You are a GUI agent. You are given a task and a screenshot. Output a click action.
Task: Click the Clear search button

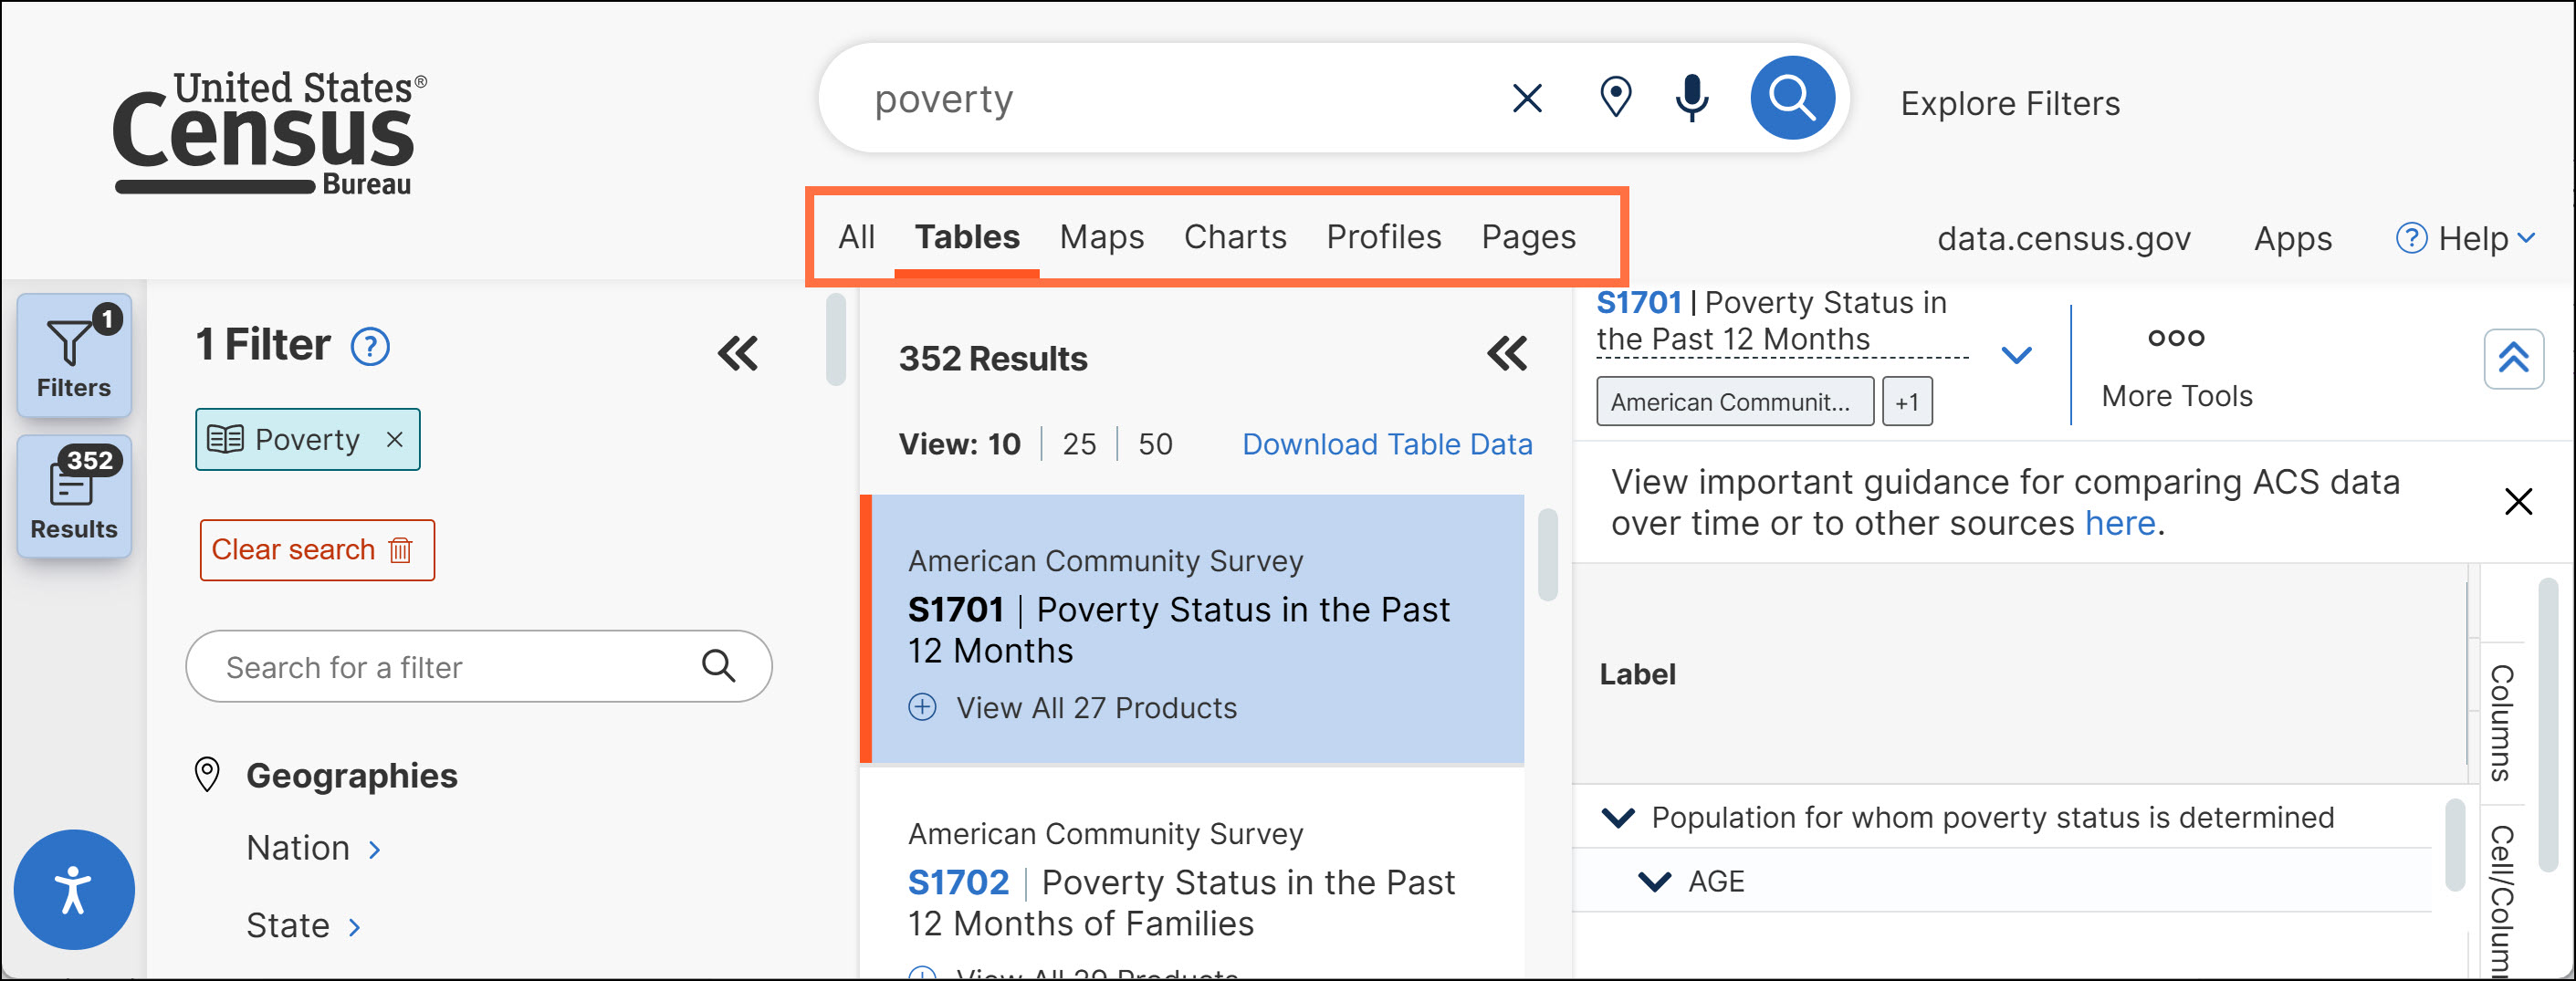tap(316, 550)
